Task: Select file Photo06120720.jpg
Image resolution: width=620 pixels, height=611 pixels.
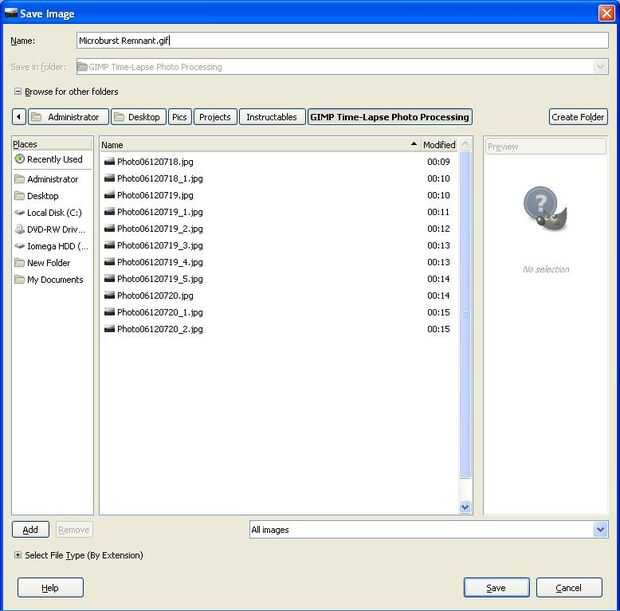Action: [x=279, y=295]
